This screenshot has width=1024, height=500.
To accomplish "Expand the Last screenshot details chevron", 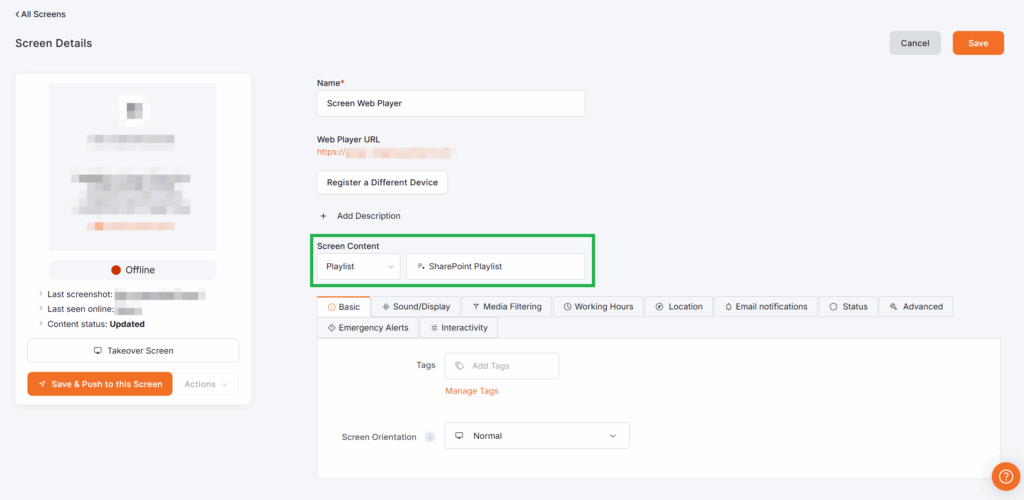I will pos(41,294).
